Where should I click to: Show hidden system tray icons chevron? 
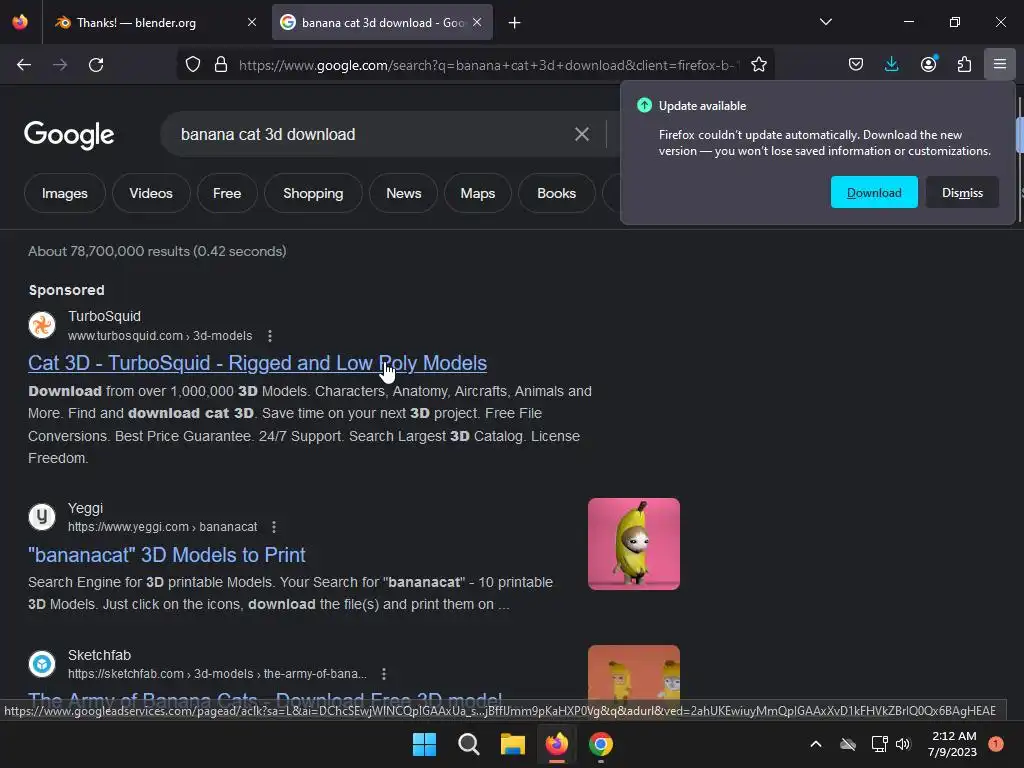816,744
